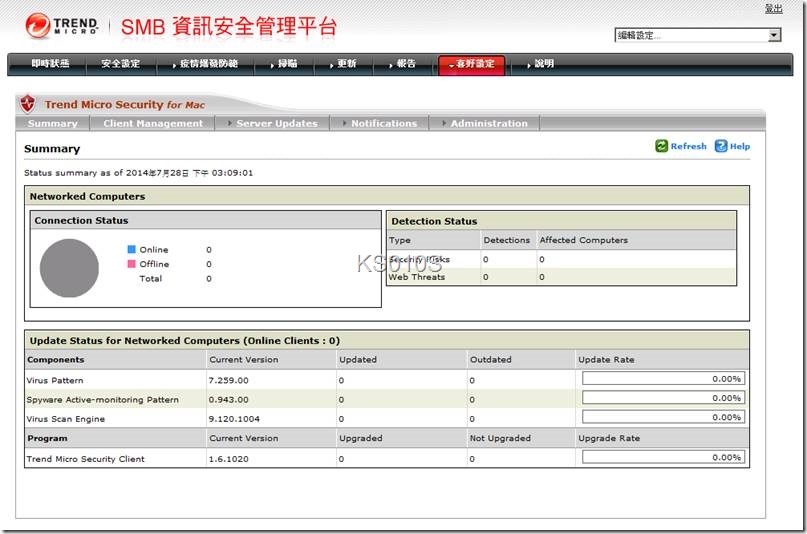Click the Virus Scan Engine row label
The height and width of the screenshot is (534, 807).
point(65,419)
